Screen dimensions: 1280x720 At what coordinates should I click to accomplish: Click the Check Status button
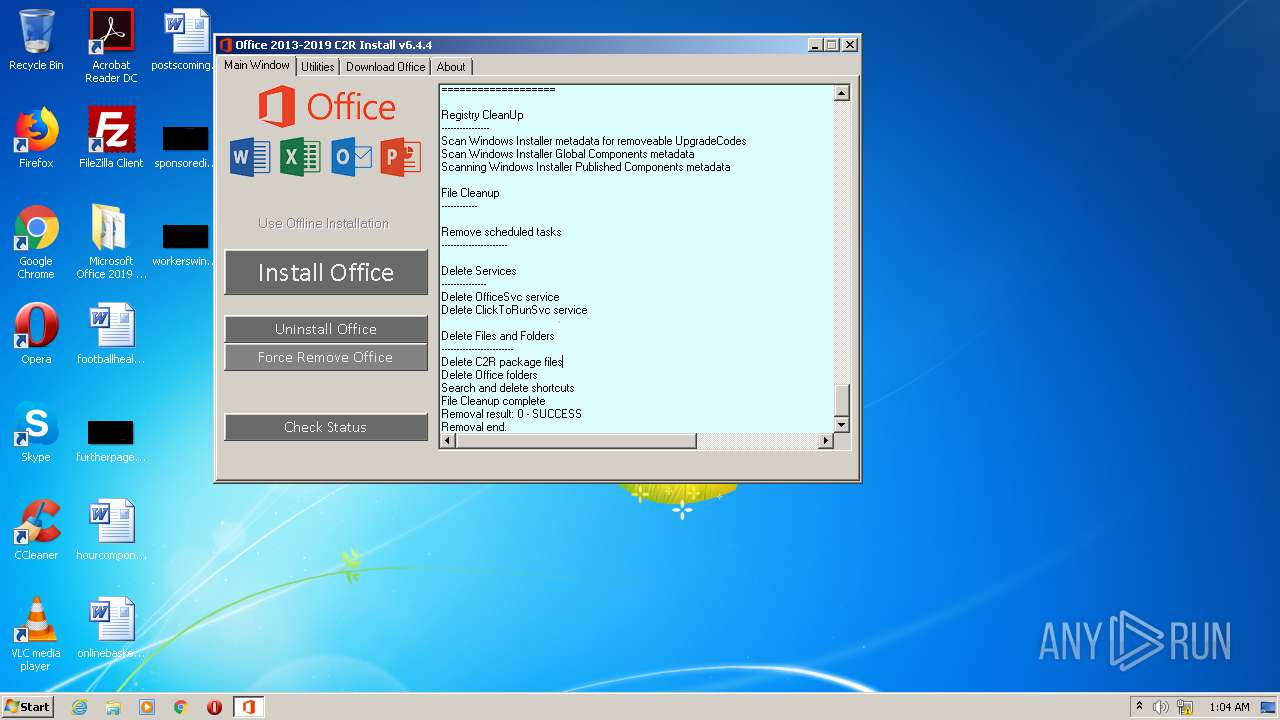click(326, 427)
